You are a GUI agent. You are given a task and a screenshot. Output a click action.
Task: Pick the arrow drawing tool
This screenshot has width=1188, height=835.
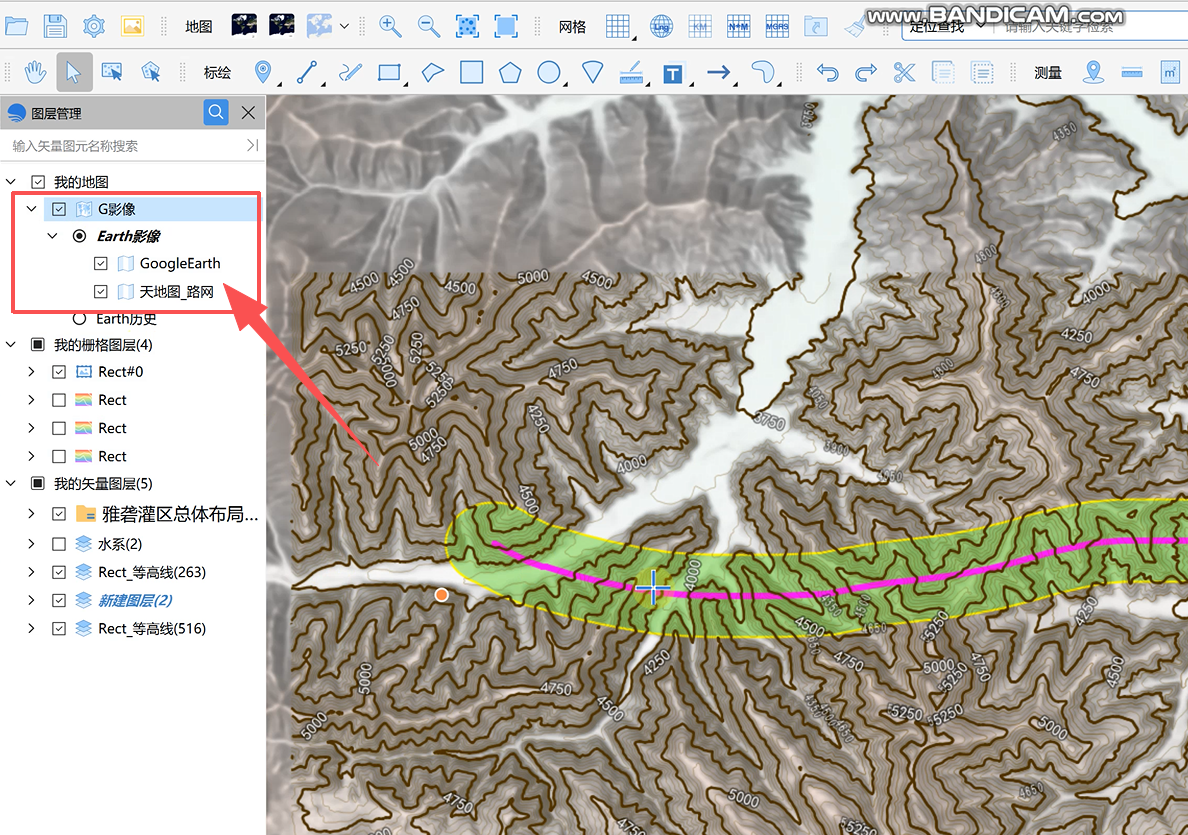coord(718,73)
